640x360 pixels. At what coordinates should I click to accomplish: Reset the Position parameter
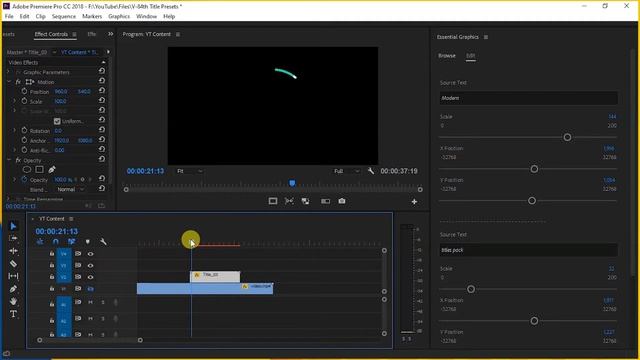[102, 91]
